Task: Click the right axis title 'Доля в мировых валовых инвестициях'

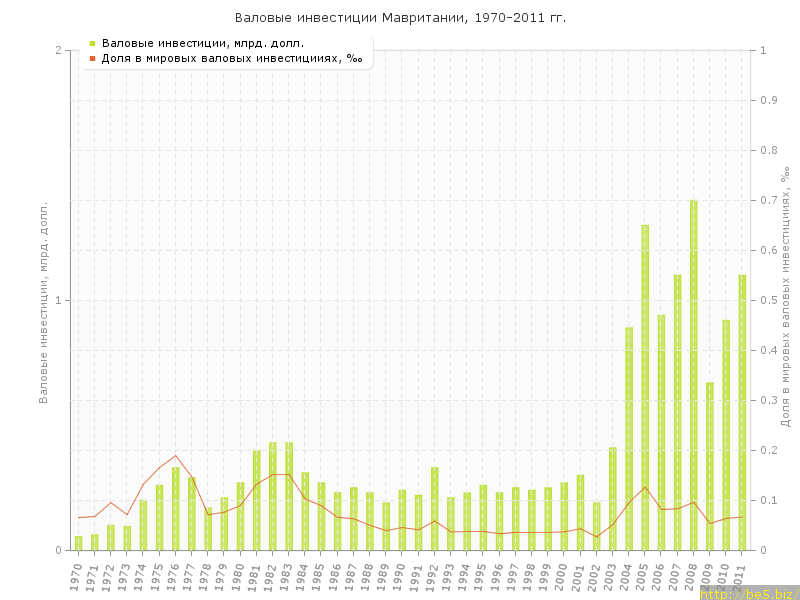Action: click(785, 298)
